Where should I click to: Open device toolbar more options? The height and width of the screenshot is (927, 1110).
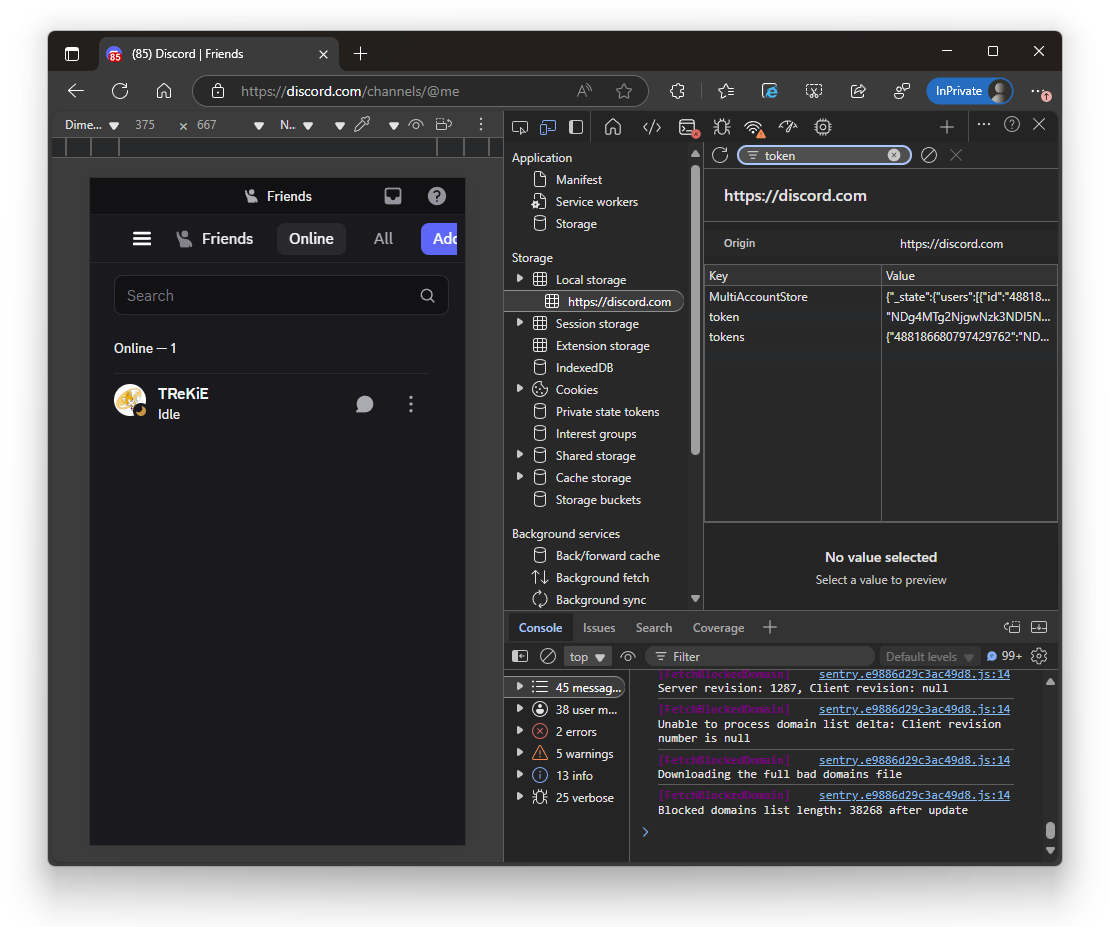point(481,125)
